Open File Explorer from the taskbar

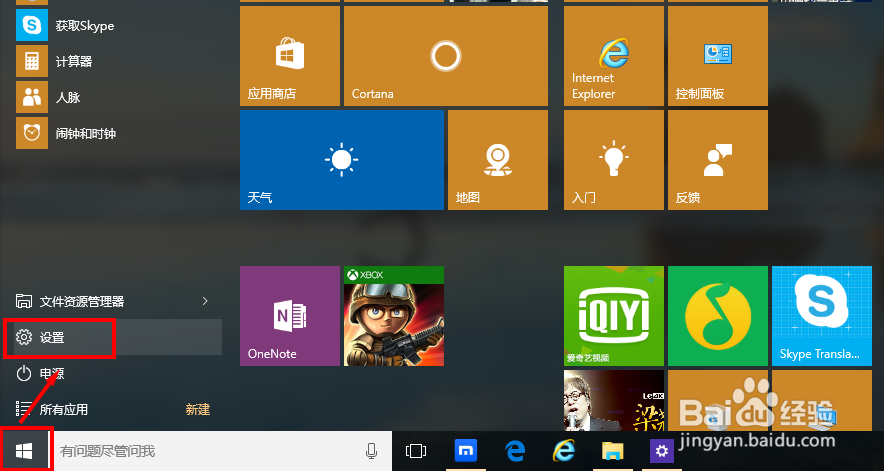612,451
